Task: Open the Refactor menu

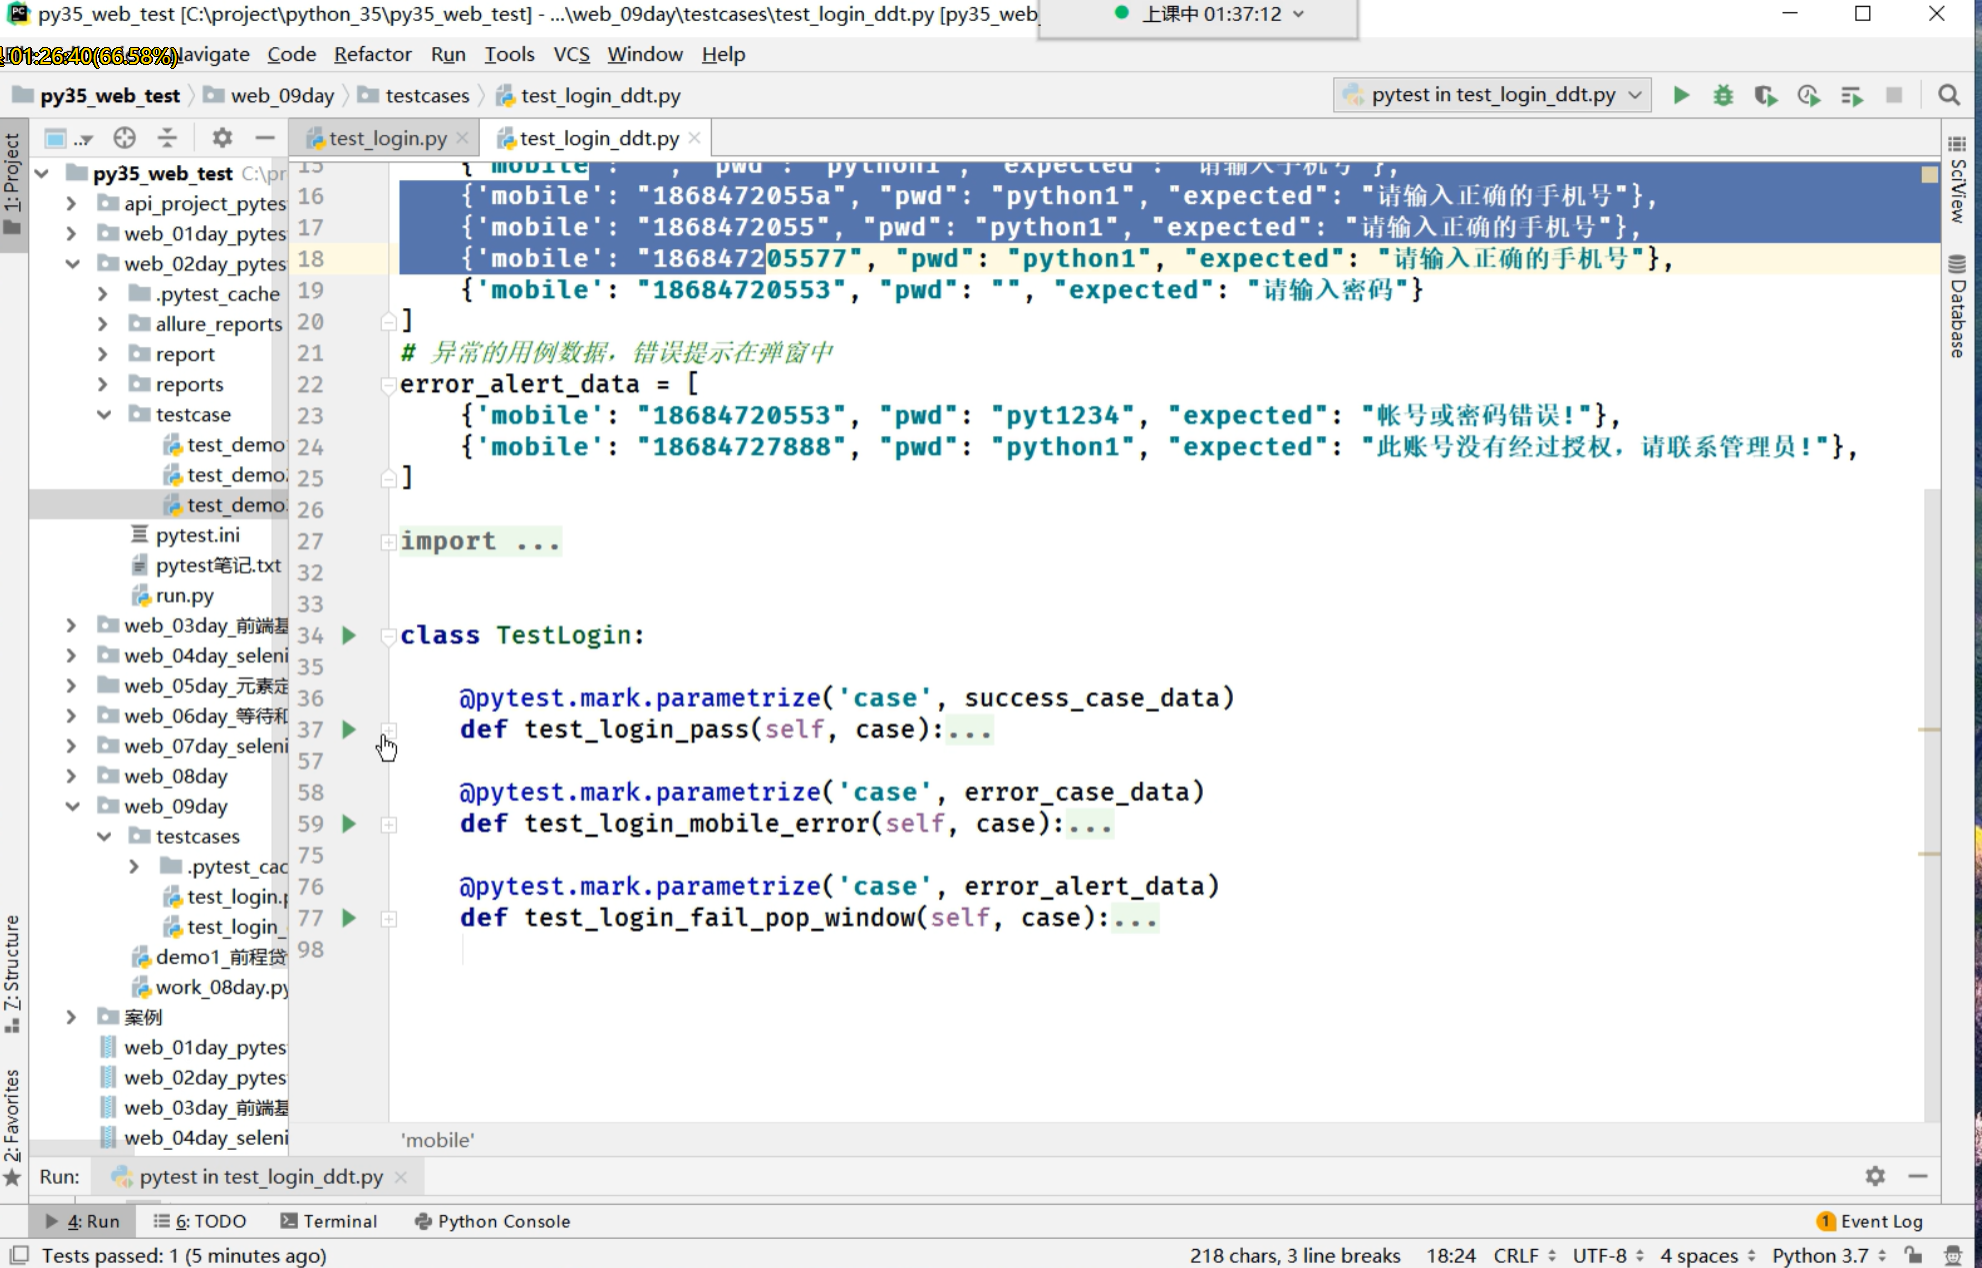Action: (372, 54)
